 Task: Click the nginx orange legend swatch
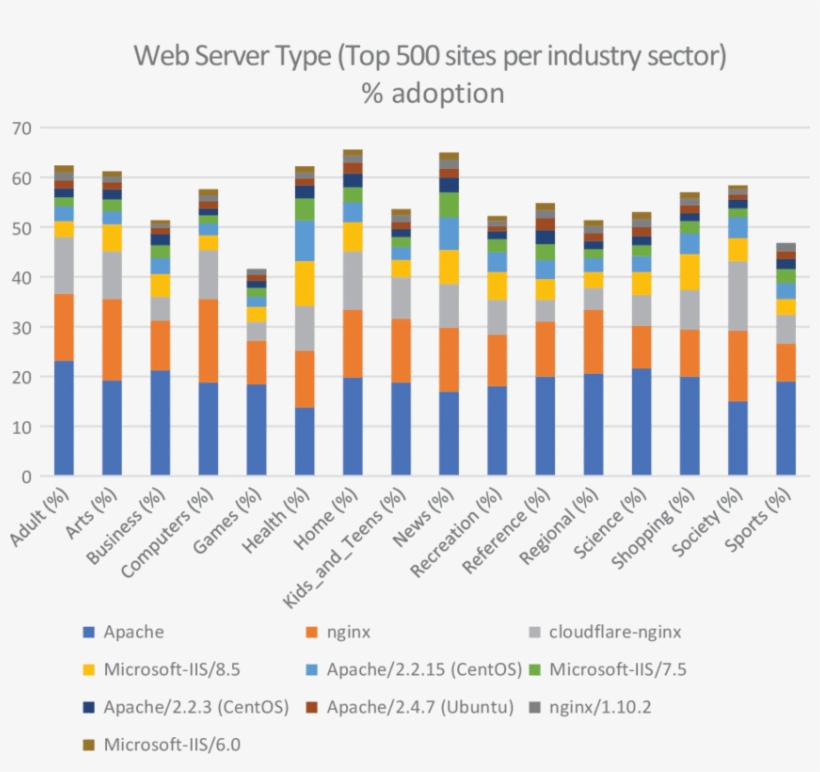(312, 632)
